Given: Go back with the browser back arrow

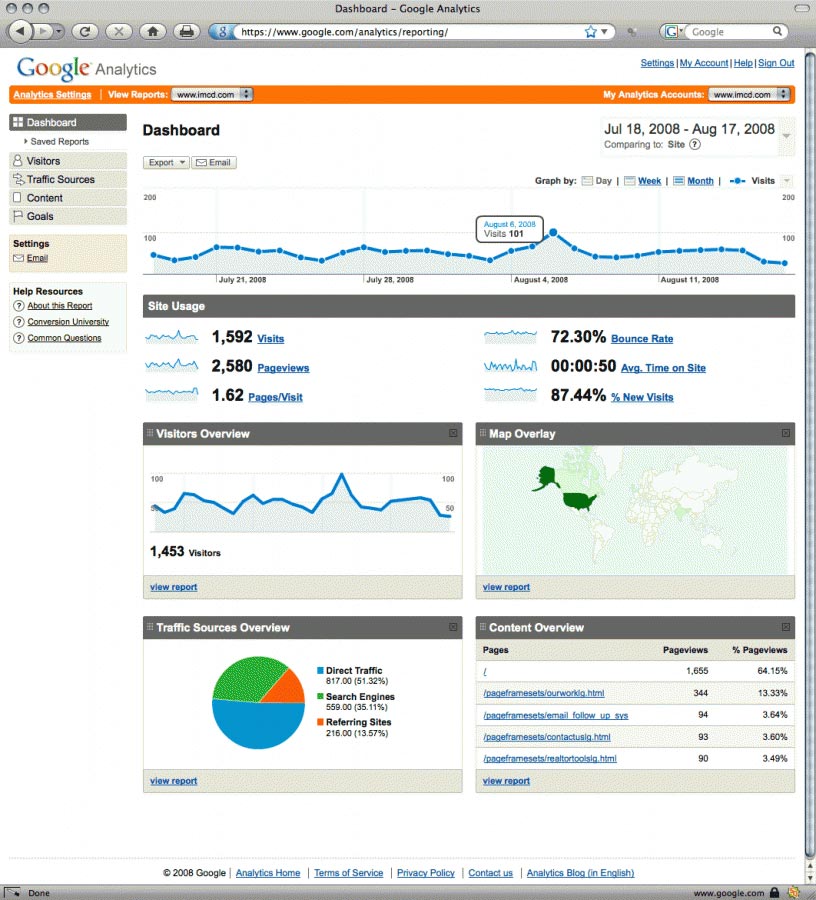Looking at the screenshot, I should point(21,31).
